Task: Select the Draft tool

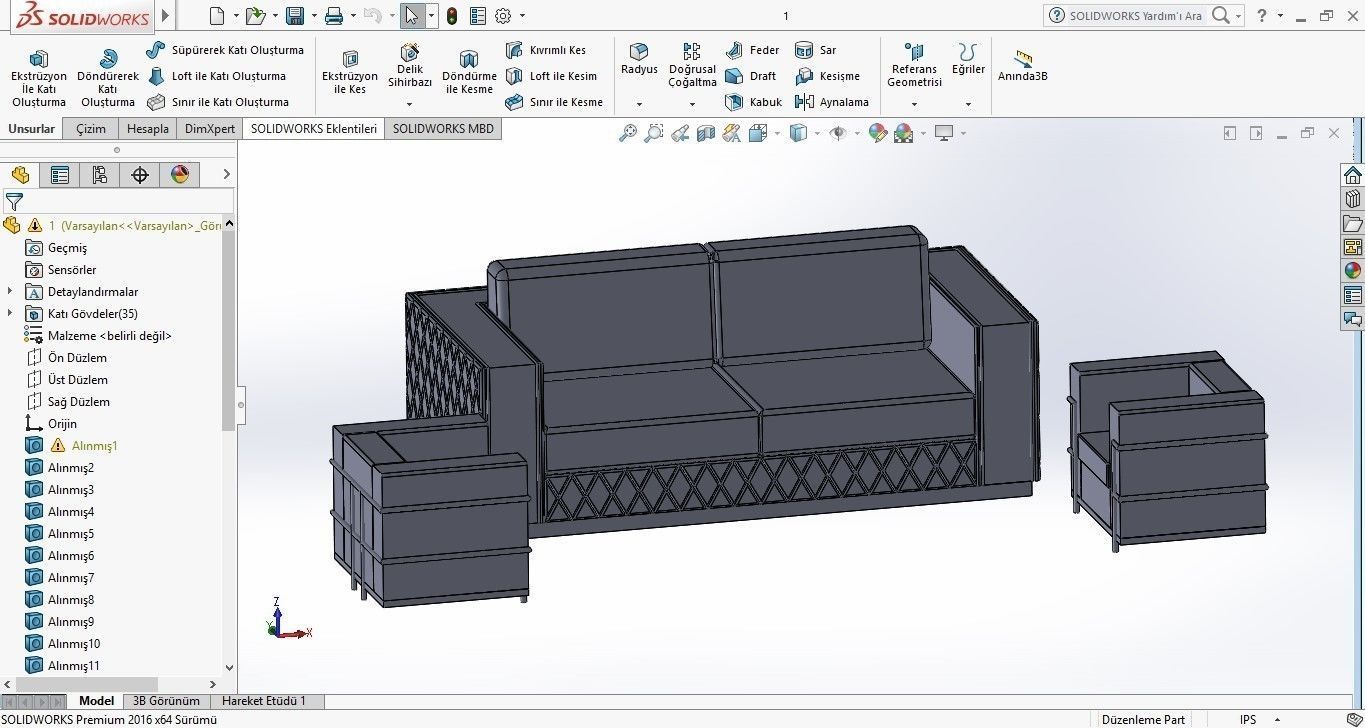Action: [x=750, y=76]
